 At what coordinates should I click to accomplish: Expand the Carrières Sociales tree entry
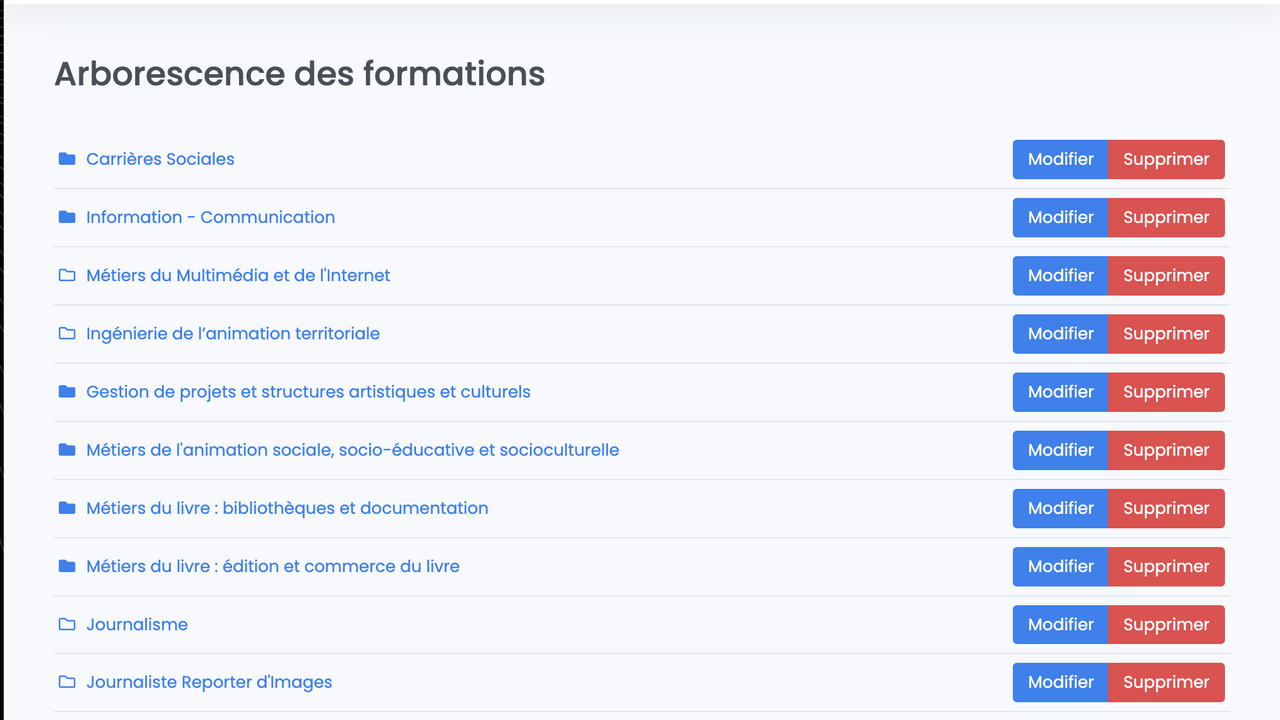point(160,159)
